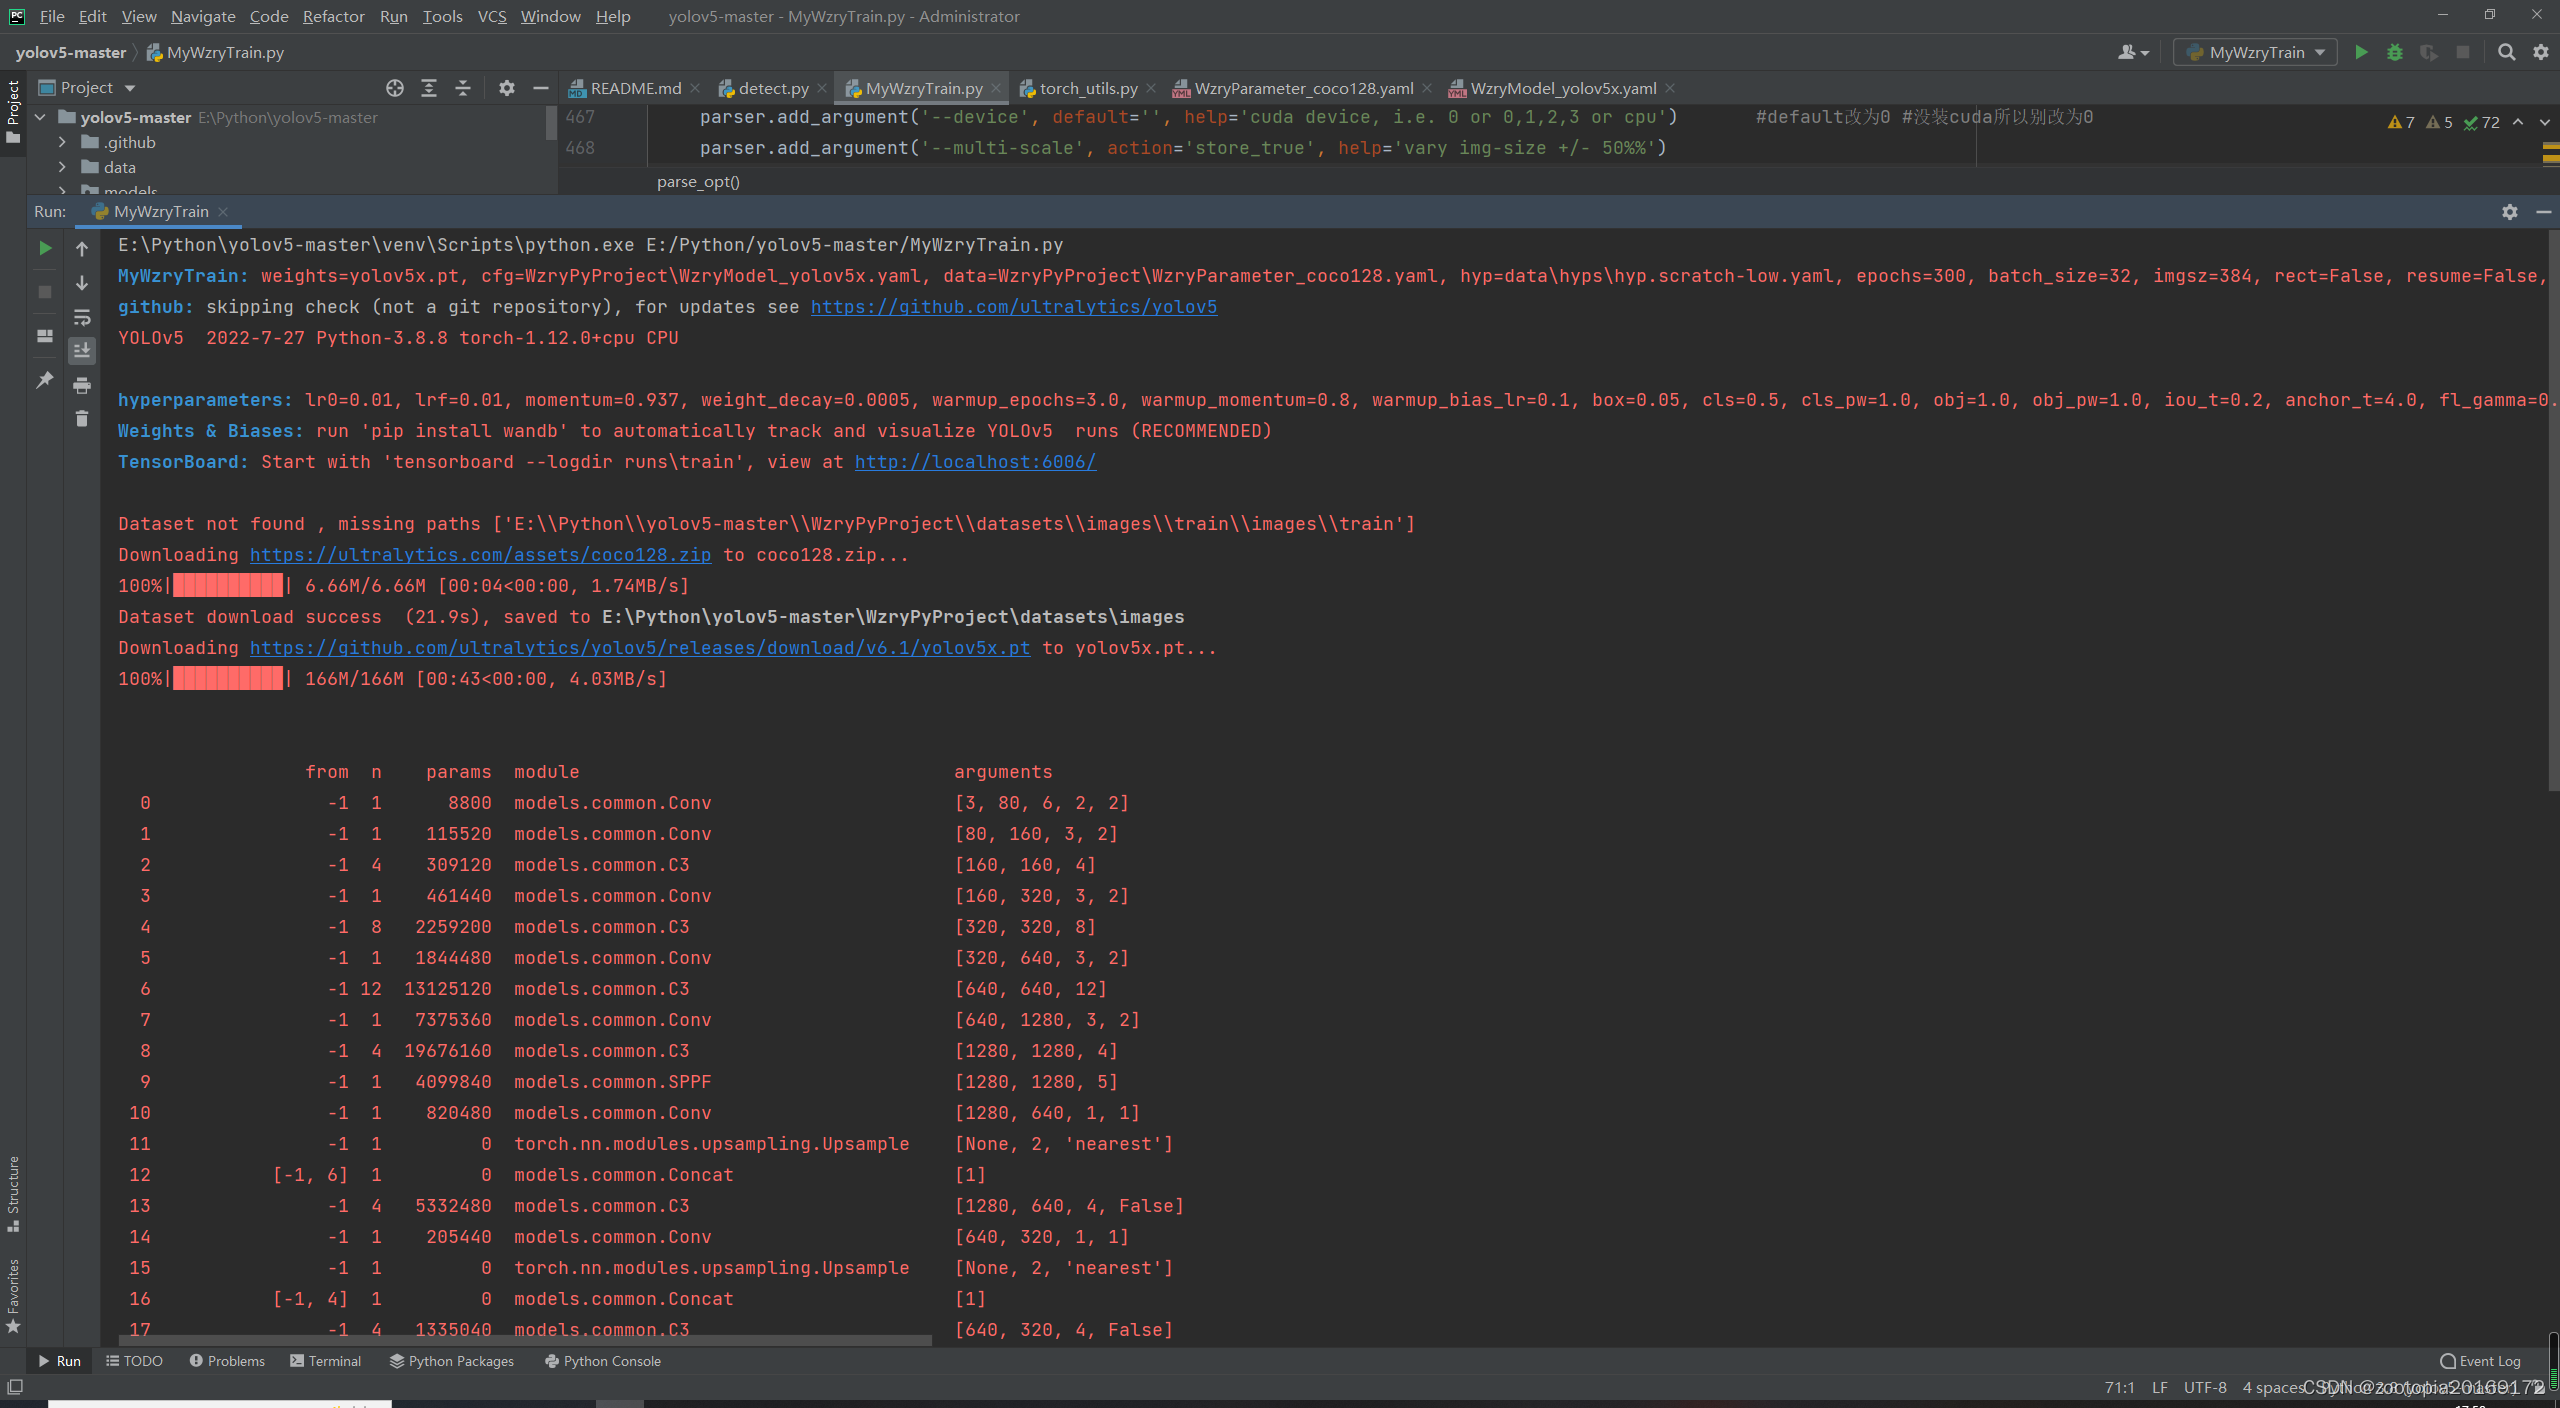Click the LF line separator in status bar
The height and width of the screenshot is (1408, 2560).
click(2160, 1388)
